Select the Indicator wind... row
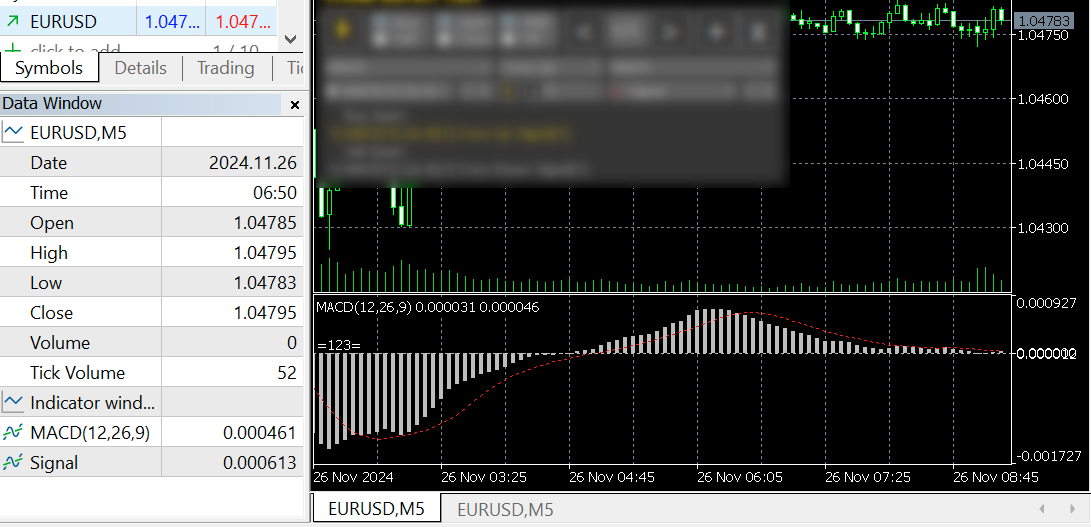Screen dimensions: 1091x527 coord(152,402)
